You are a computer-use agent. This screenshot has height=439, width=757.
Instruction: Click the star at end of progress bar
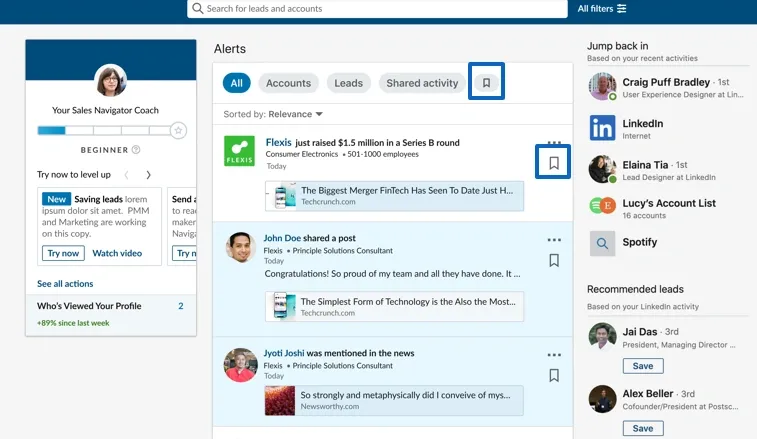click(x=178, y=130)
